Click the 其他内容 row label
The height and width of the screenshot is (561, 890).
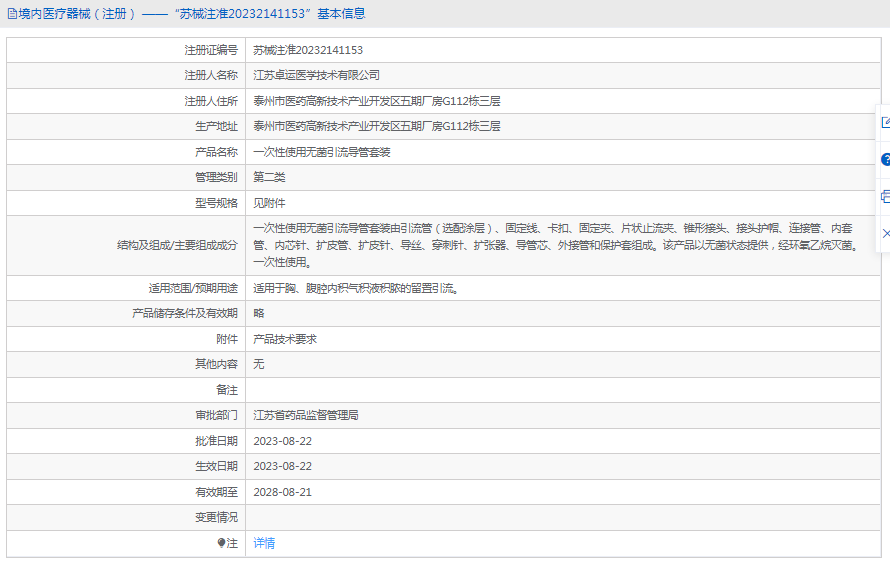click(216, 364)
